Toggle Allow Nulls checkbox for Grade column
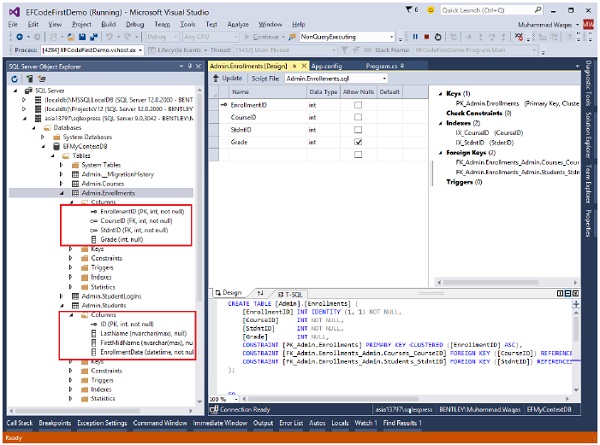Image resolution: width=600 pixels, height=445 pixels. [x=357, y=143]
